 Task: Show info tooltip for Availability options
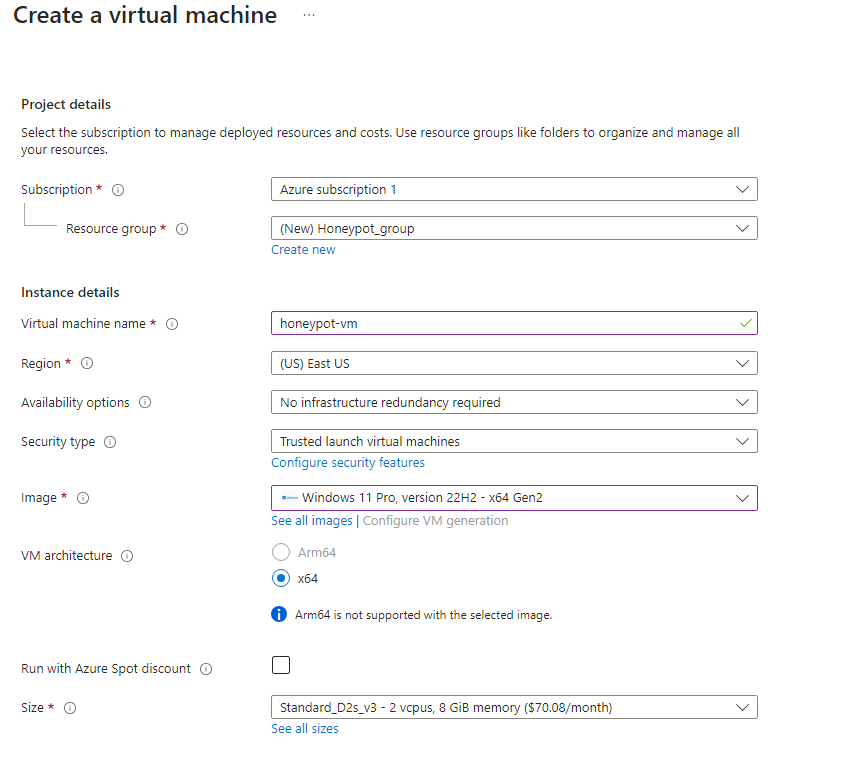(145, 402)
